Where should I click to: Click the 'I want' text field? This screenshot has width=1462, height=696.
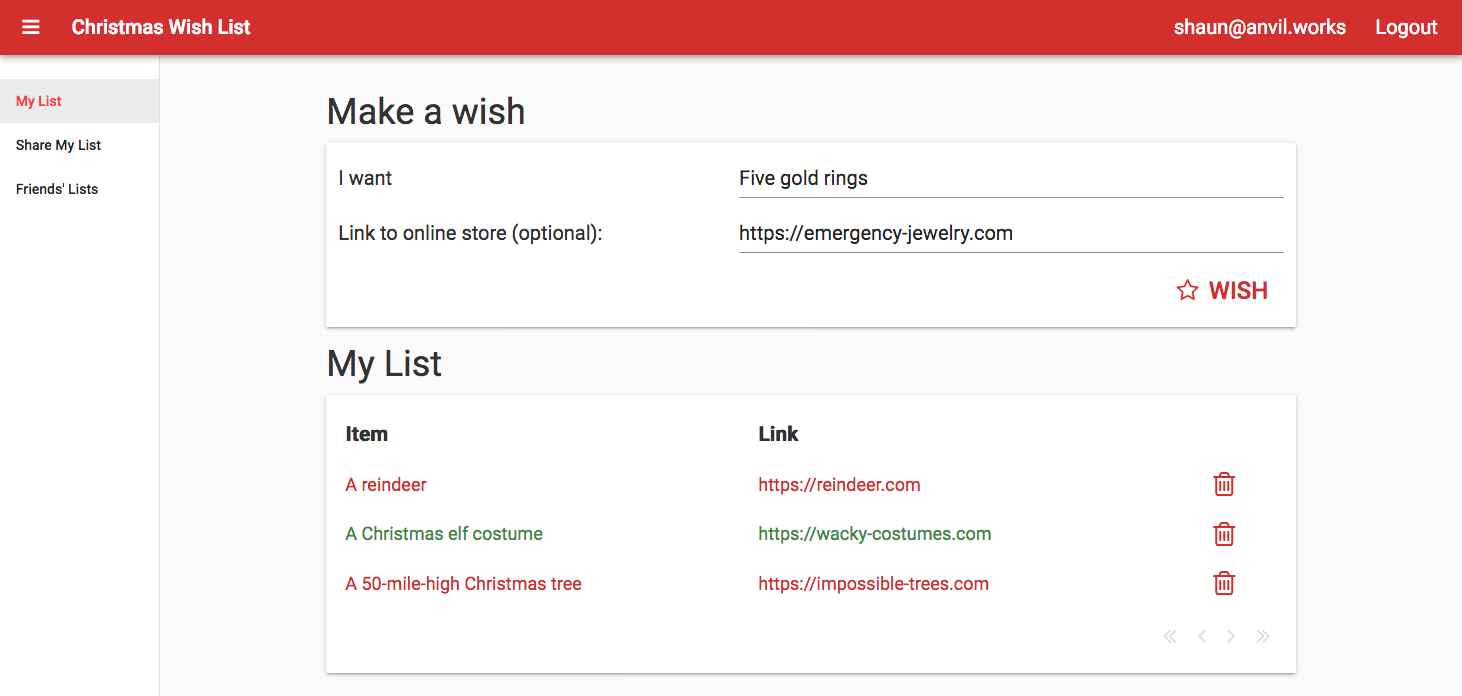(x=1010, y=179)
